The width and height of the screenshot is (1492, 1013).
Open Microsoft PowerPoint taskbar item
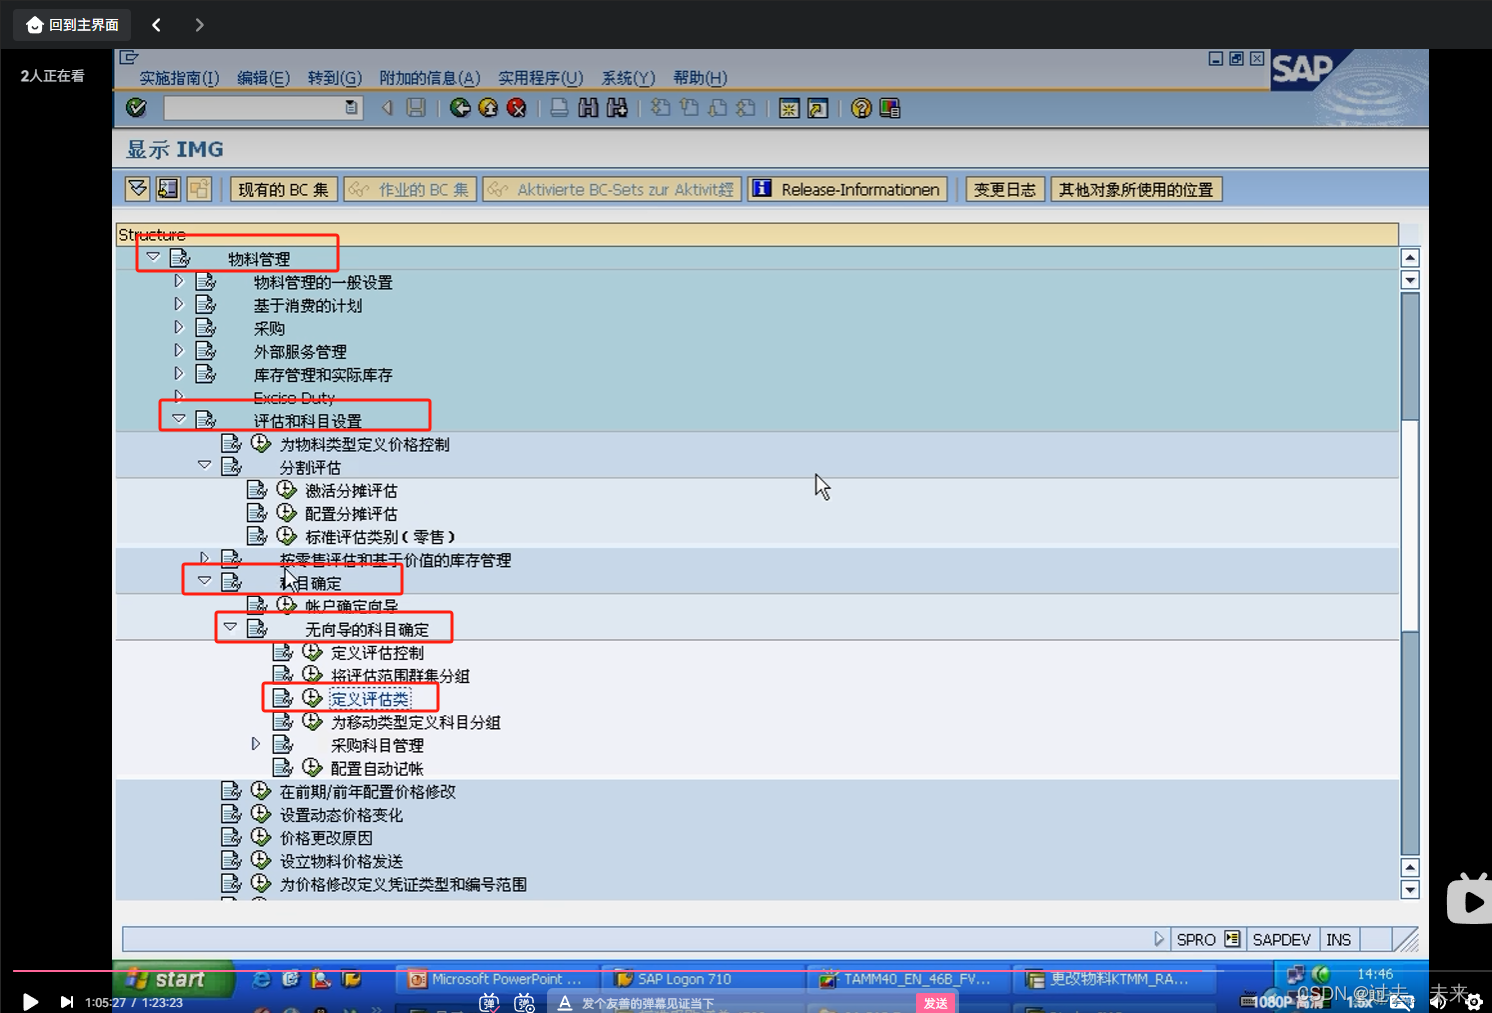click(x=497, y=979)
